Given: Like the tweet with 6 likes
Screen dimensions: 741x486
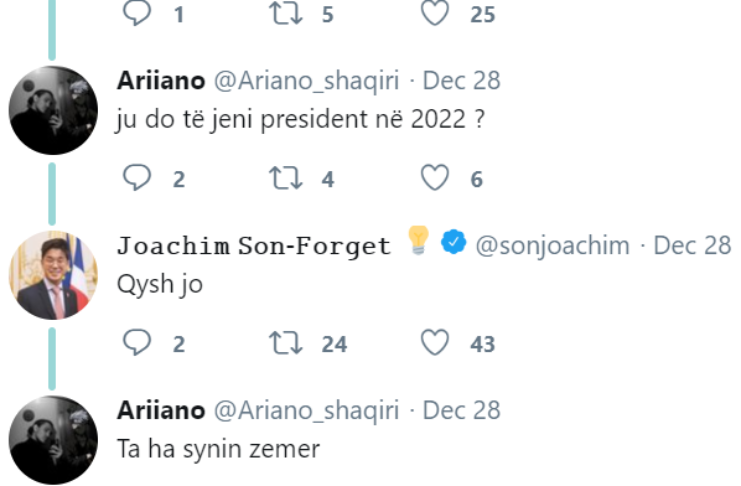Looking at the screenshot, I should (x=433, y=178).
